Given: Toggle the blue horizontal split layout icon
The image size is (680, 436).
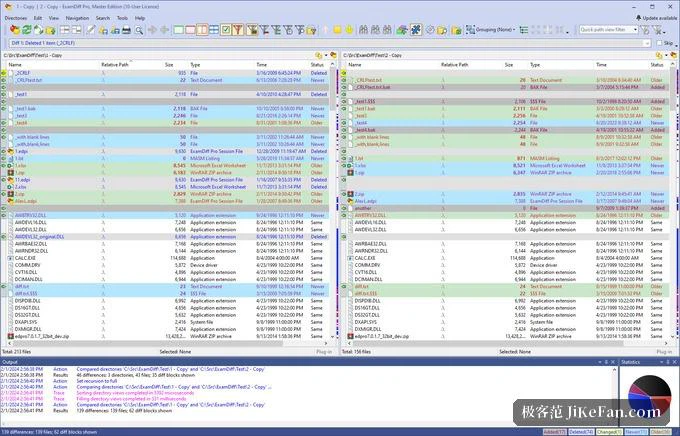Looking at the screenshot, I should click(x=214, y=30).
